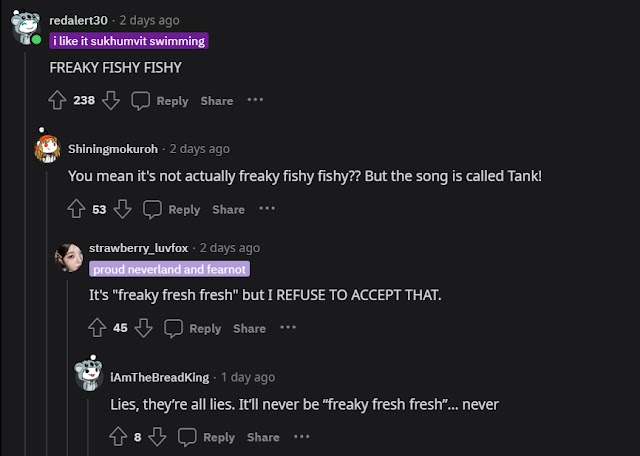Open more options on redalert30's comment
Viewport: 640px width, 456px height.
click(x=255, y=100)
